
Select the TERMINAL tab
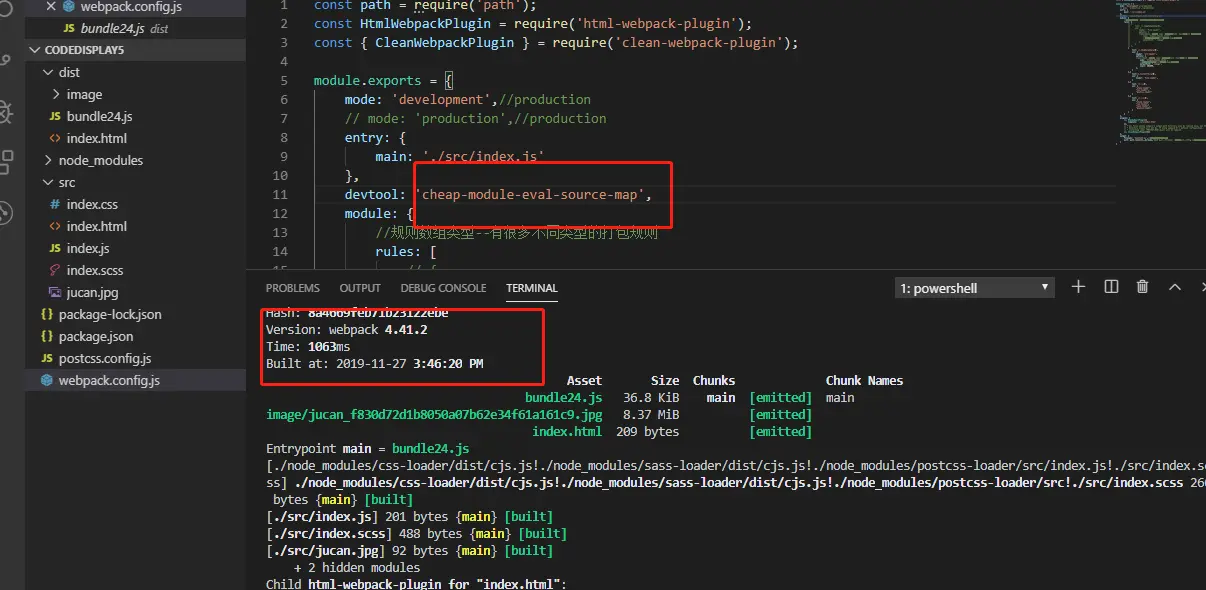[x=532, y=288]
